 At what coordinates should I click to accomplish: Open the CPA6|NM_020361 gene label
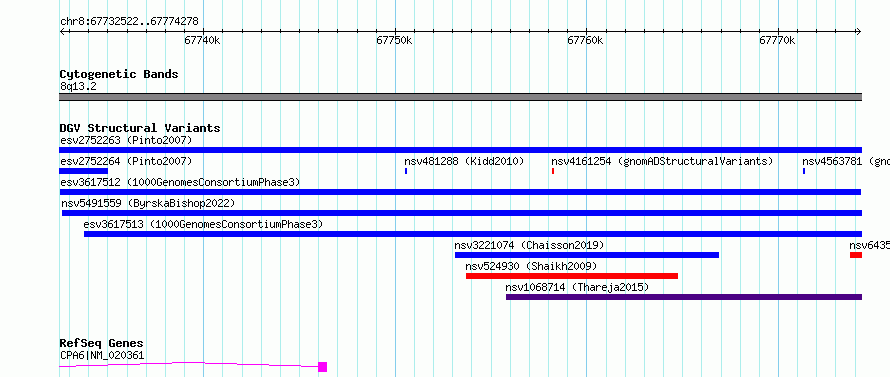(102, 356)
